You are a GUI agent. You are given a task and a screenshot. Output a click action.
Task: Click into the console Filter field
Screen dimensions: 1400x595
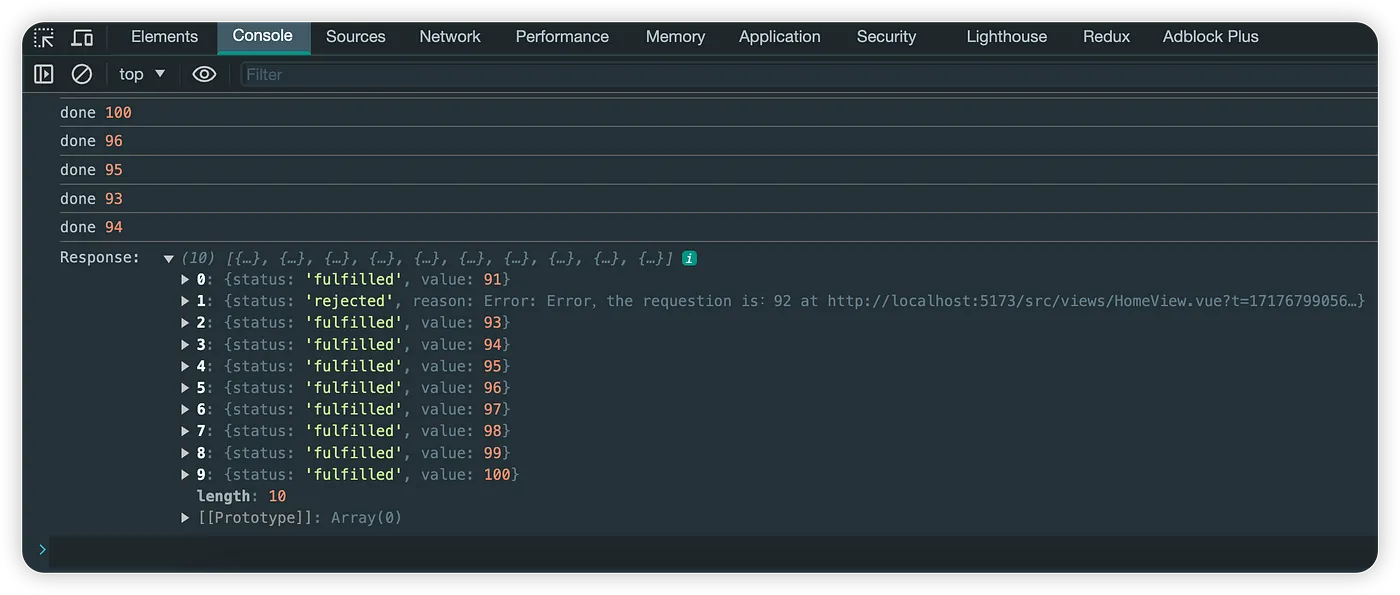coord(808,74)
